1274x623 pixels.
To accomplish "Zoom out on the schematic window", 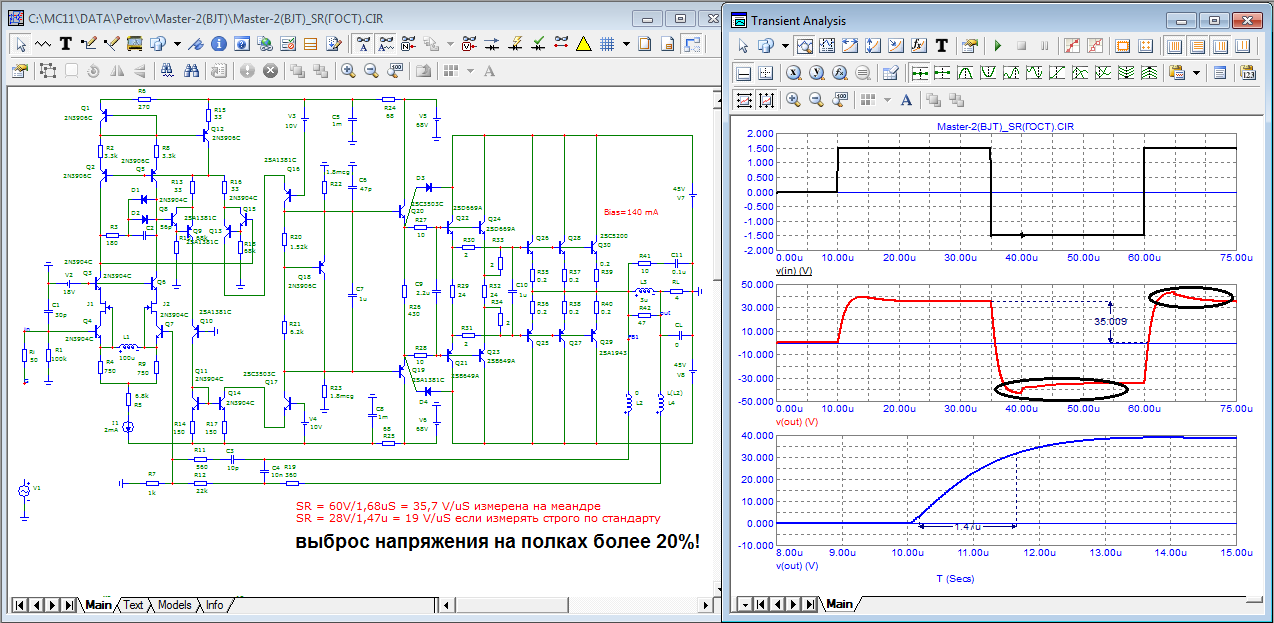I will pos(371,71).
